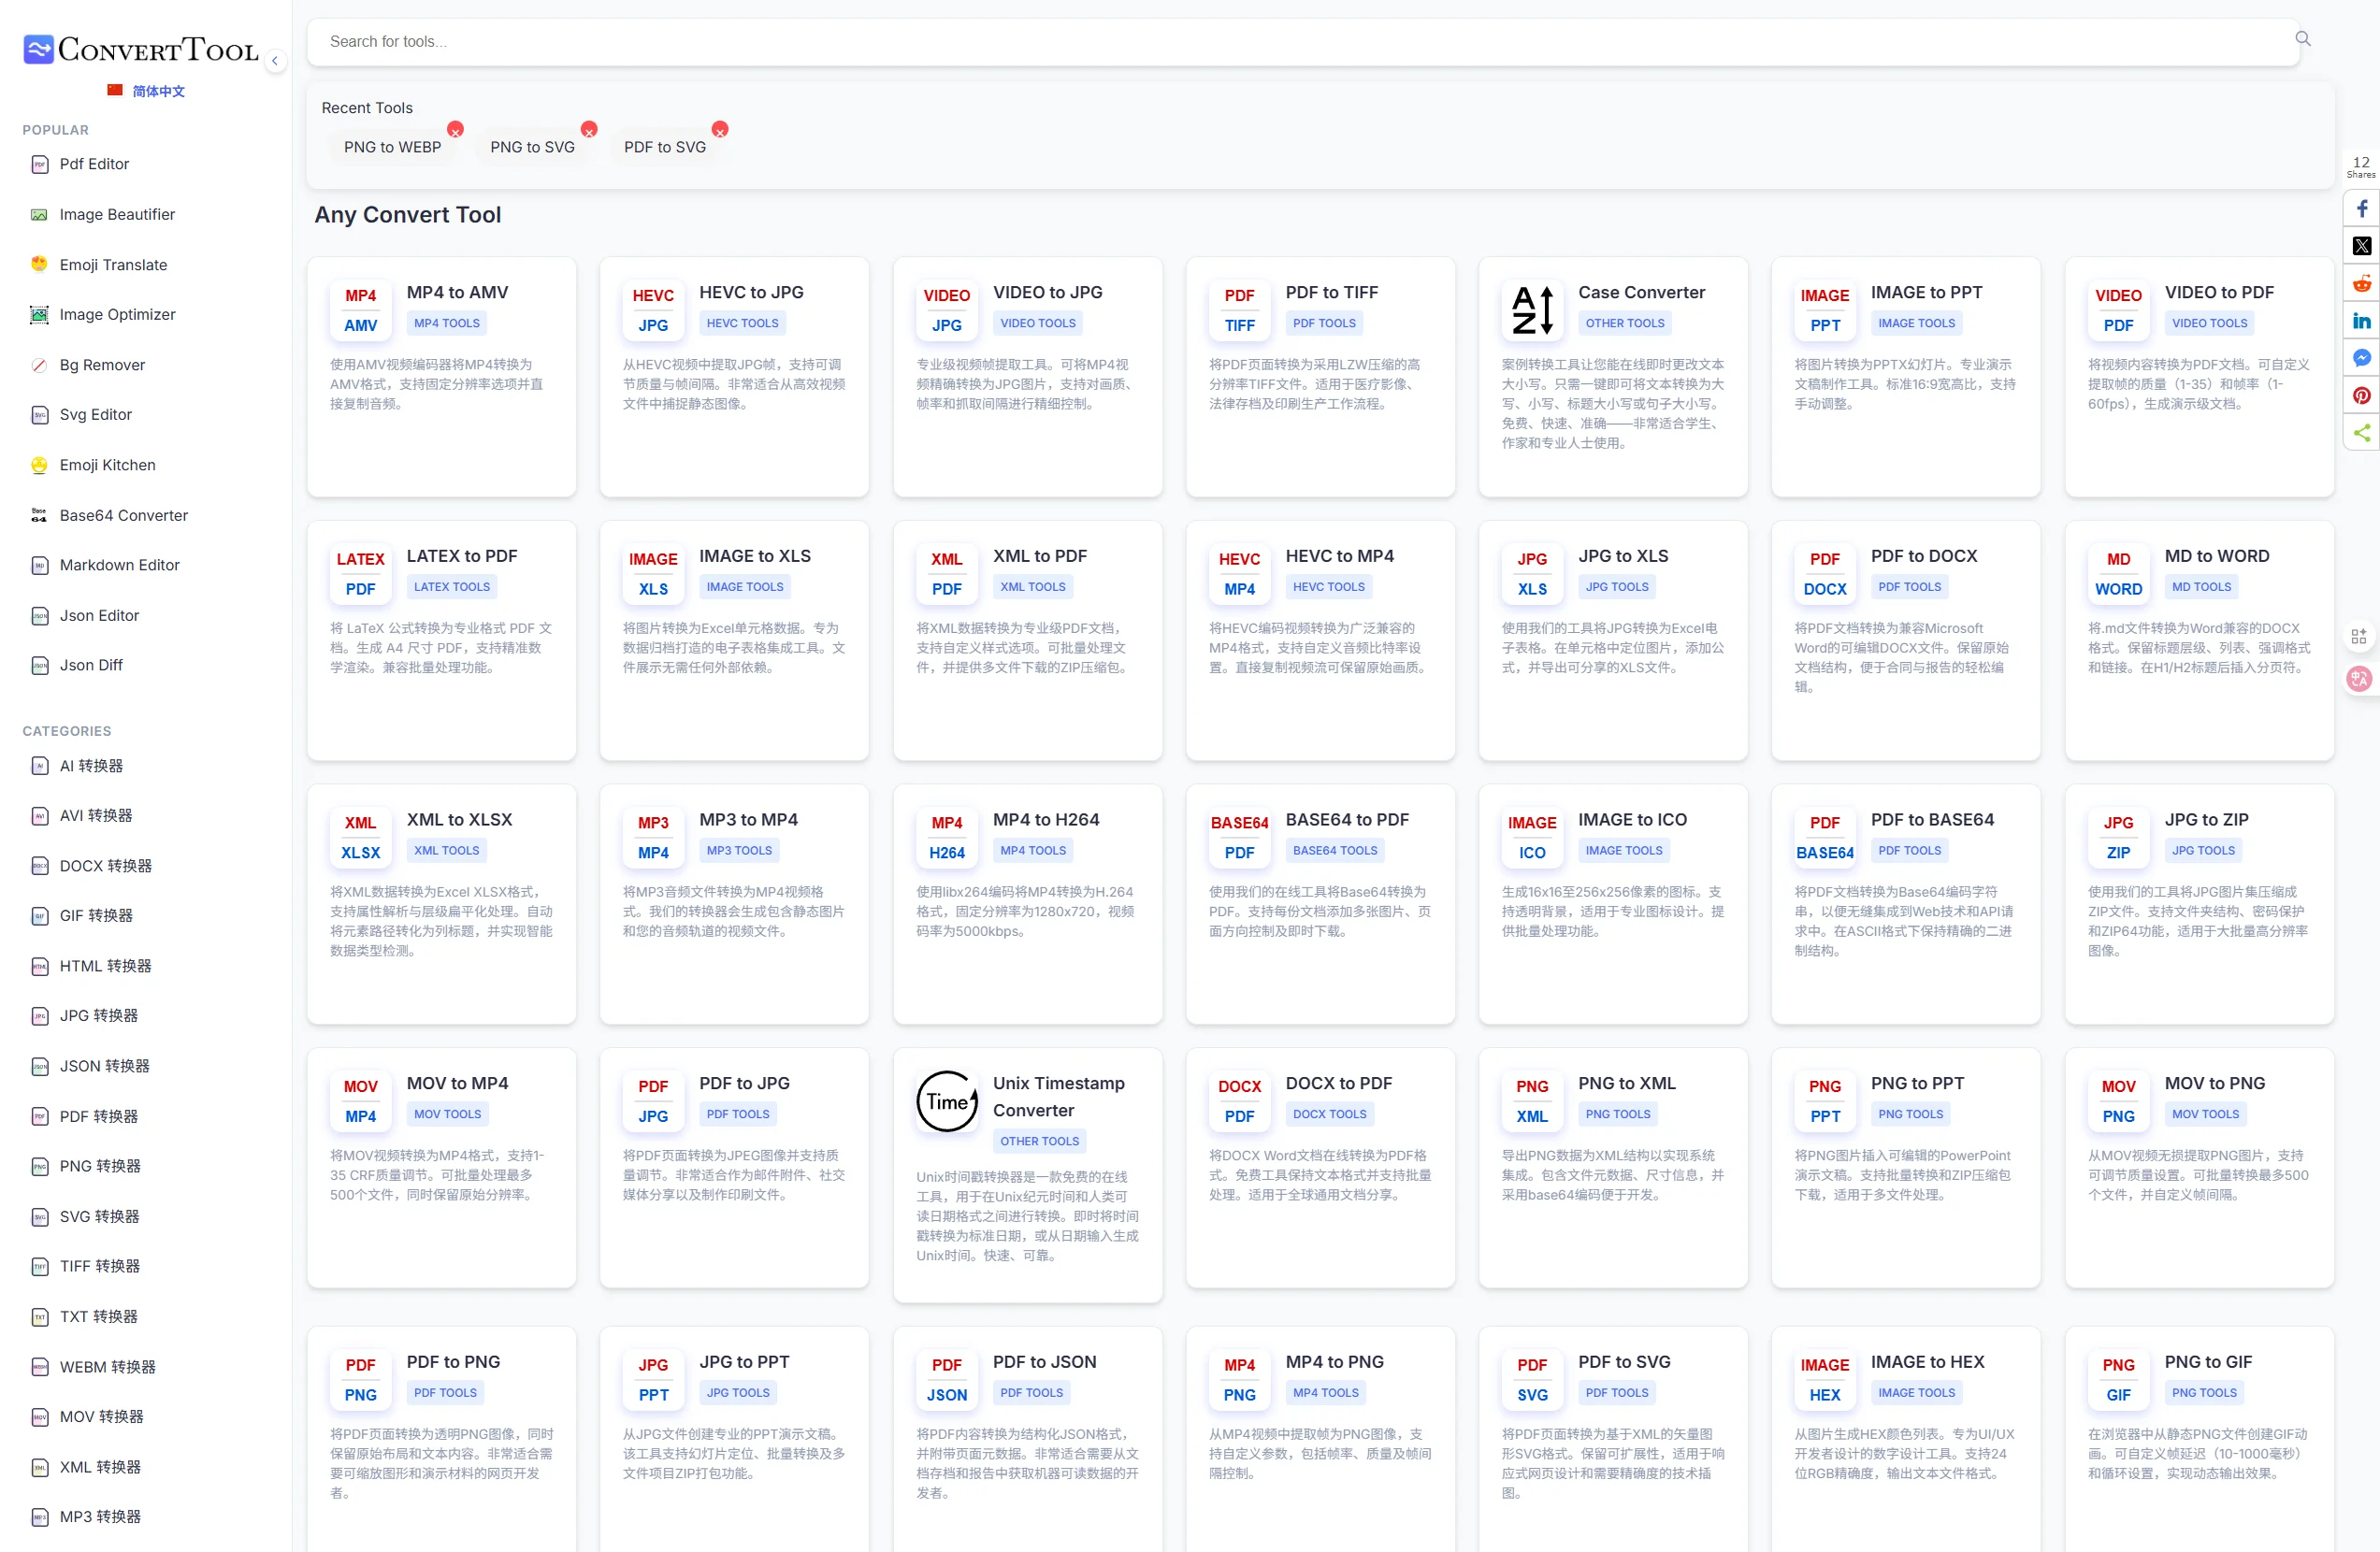The height and width of the screenshot is (1552, 2380).
Task: Select the PDF 转换器 category
Action: 98,1116
